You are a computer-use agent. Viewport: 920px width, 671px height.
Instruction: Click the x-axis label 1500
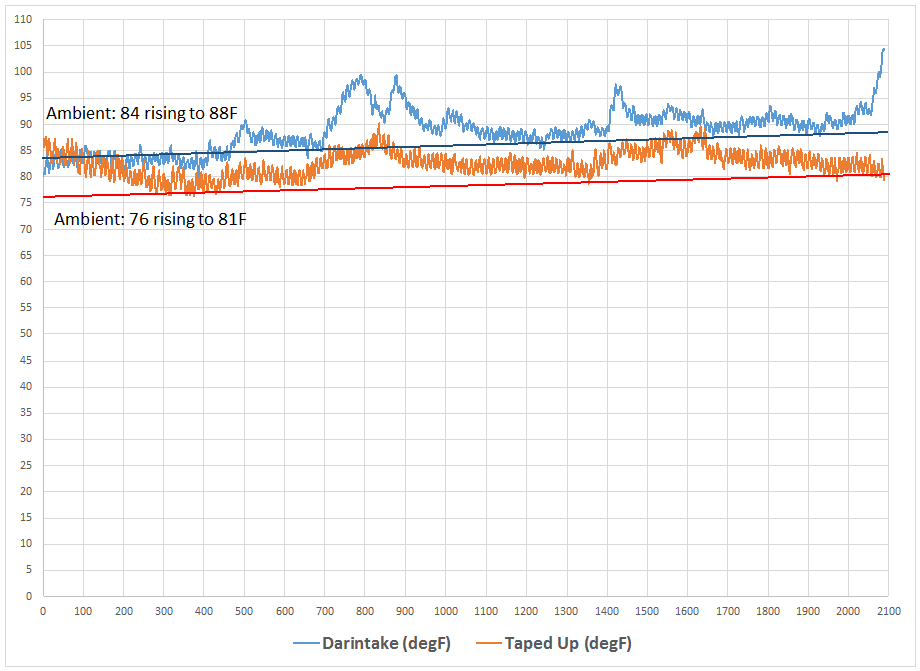(x=647, y=610)
